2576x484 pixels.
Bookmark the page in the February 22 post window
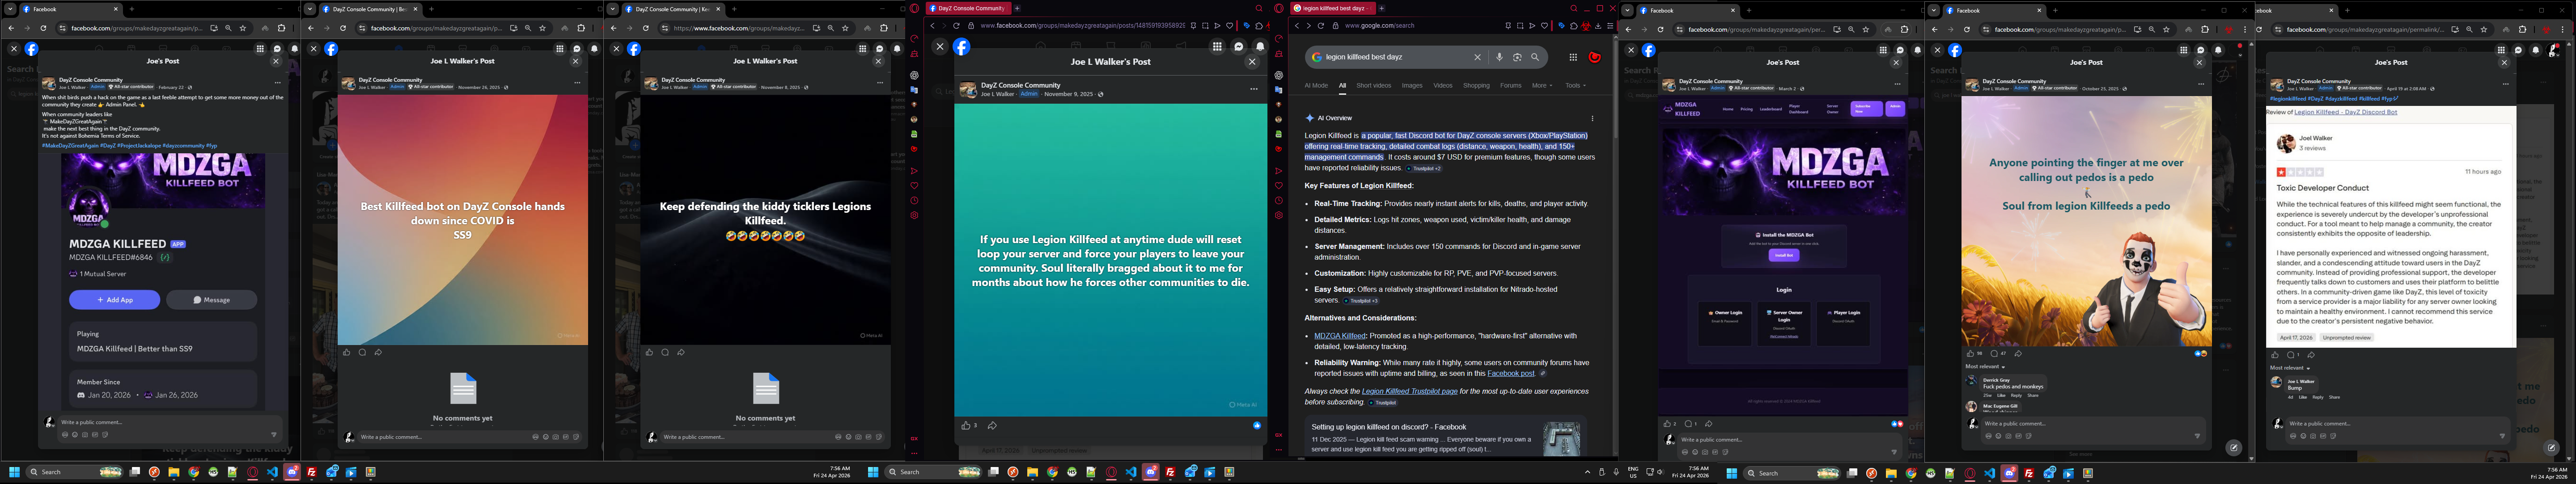(243, 28)
